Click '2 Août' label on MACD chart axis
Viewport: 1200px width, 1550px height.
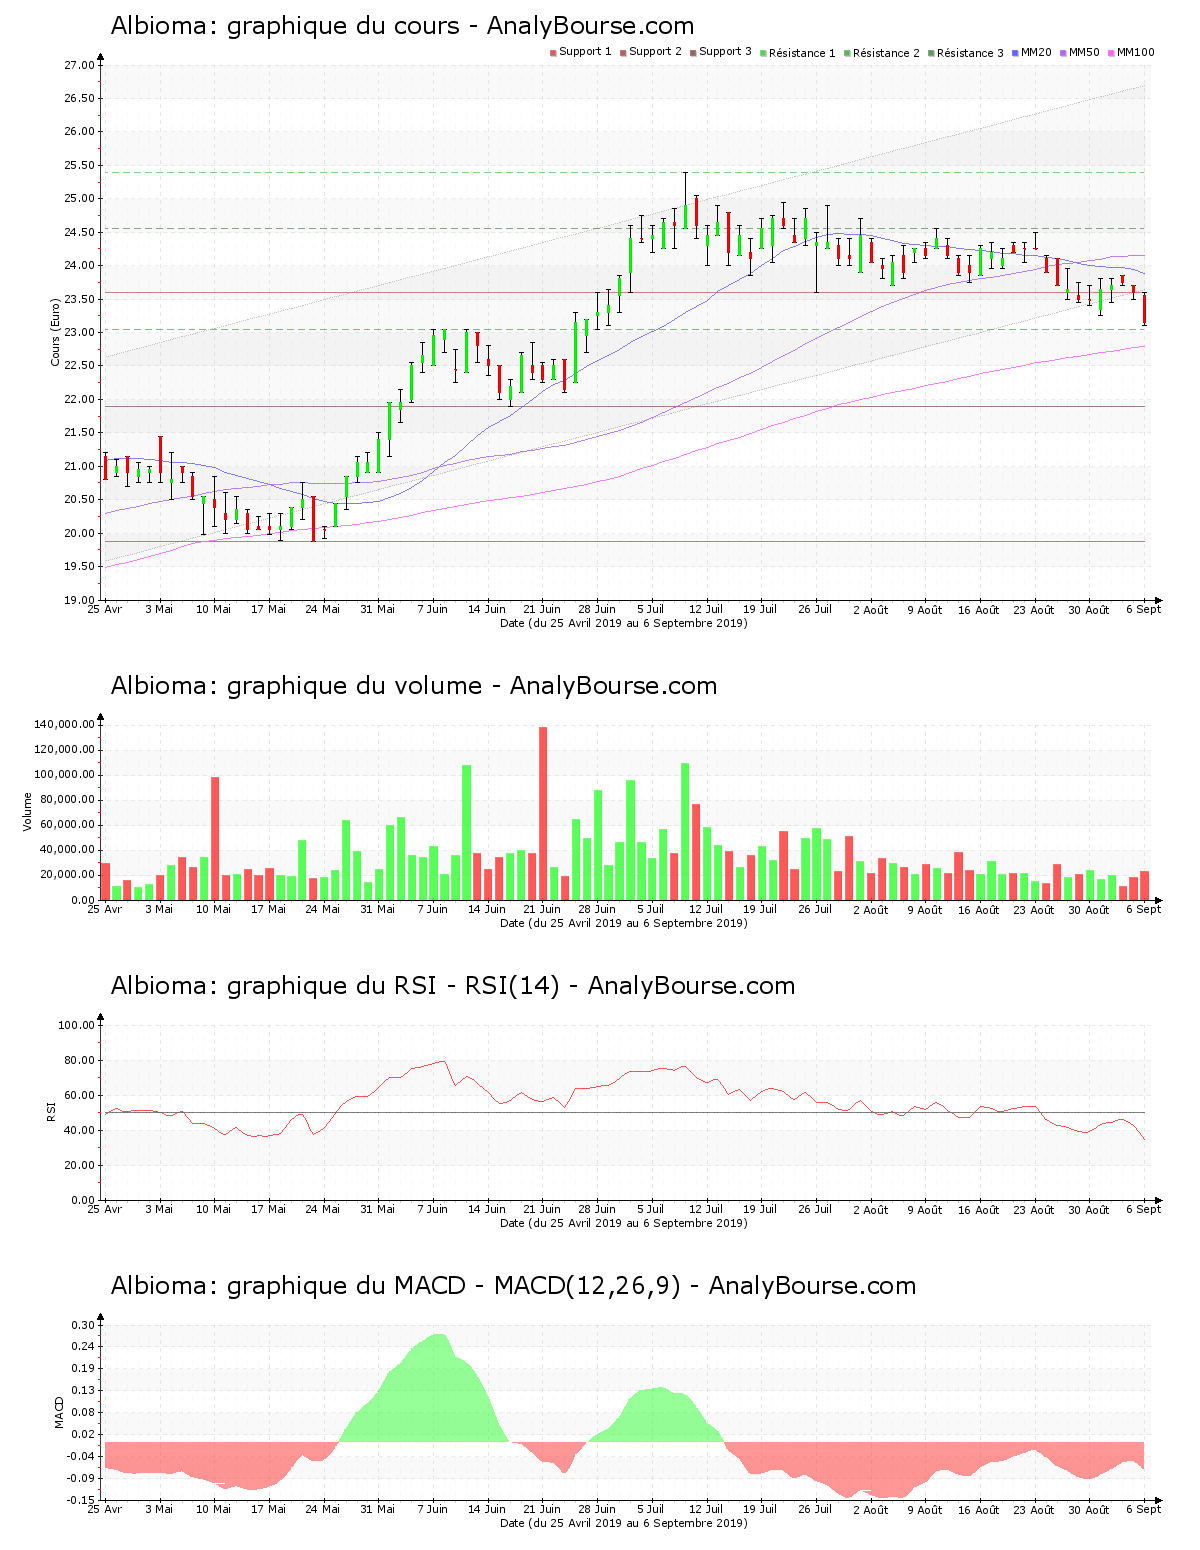(870, 1510)
